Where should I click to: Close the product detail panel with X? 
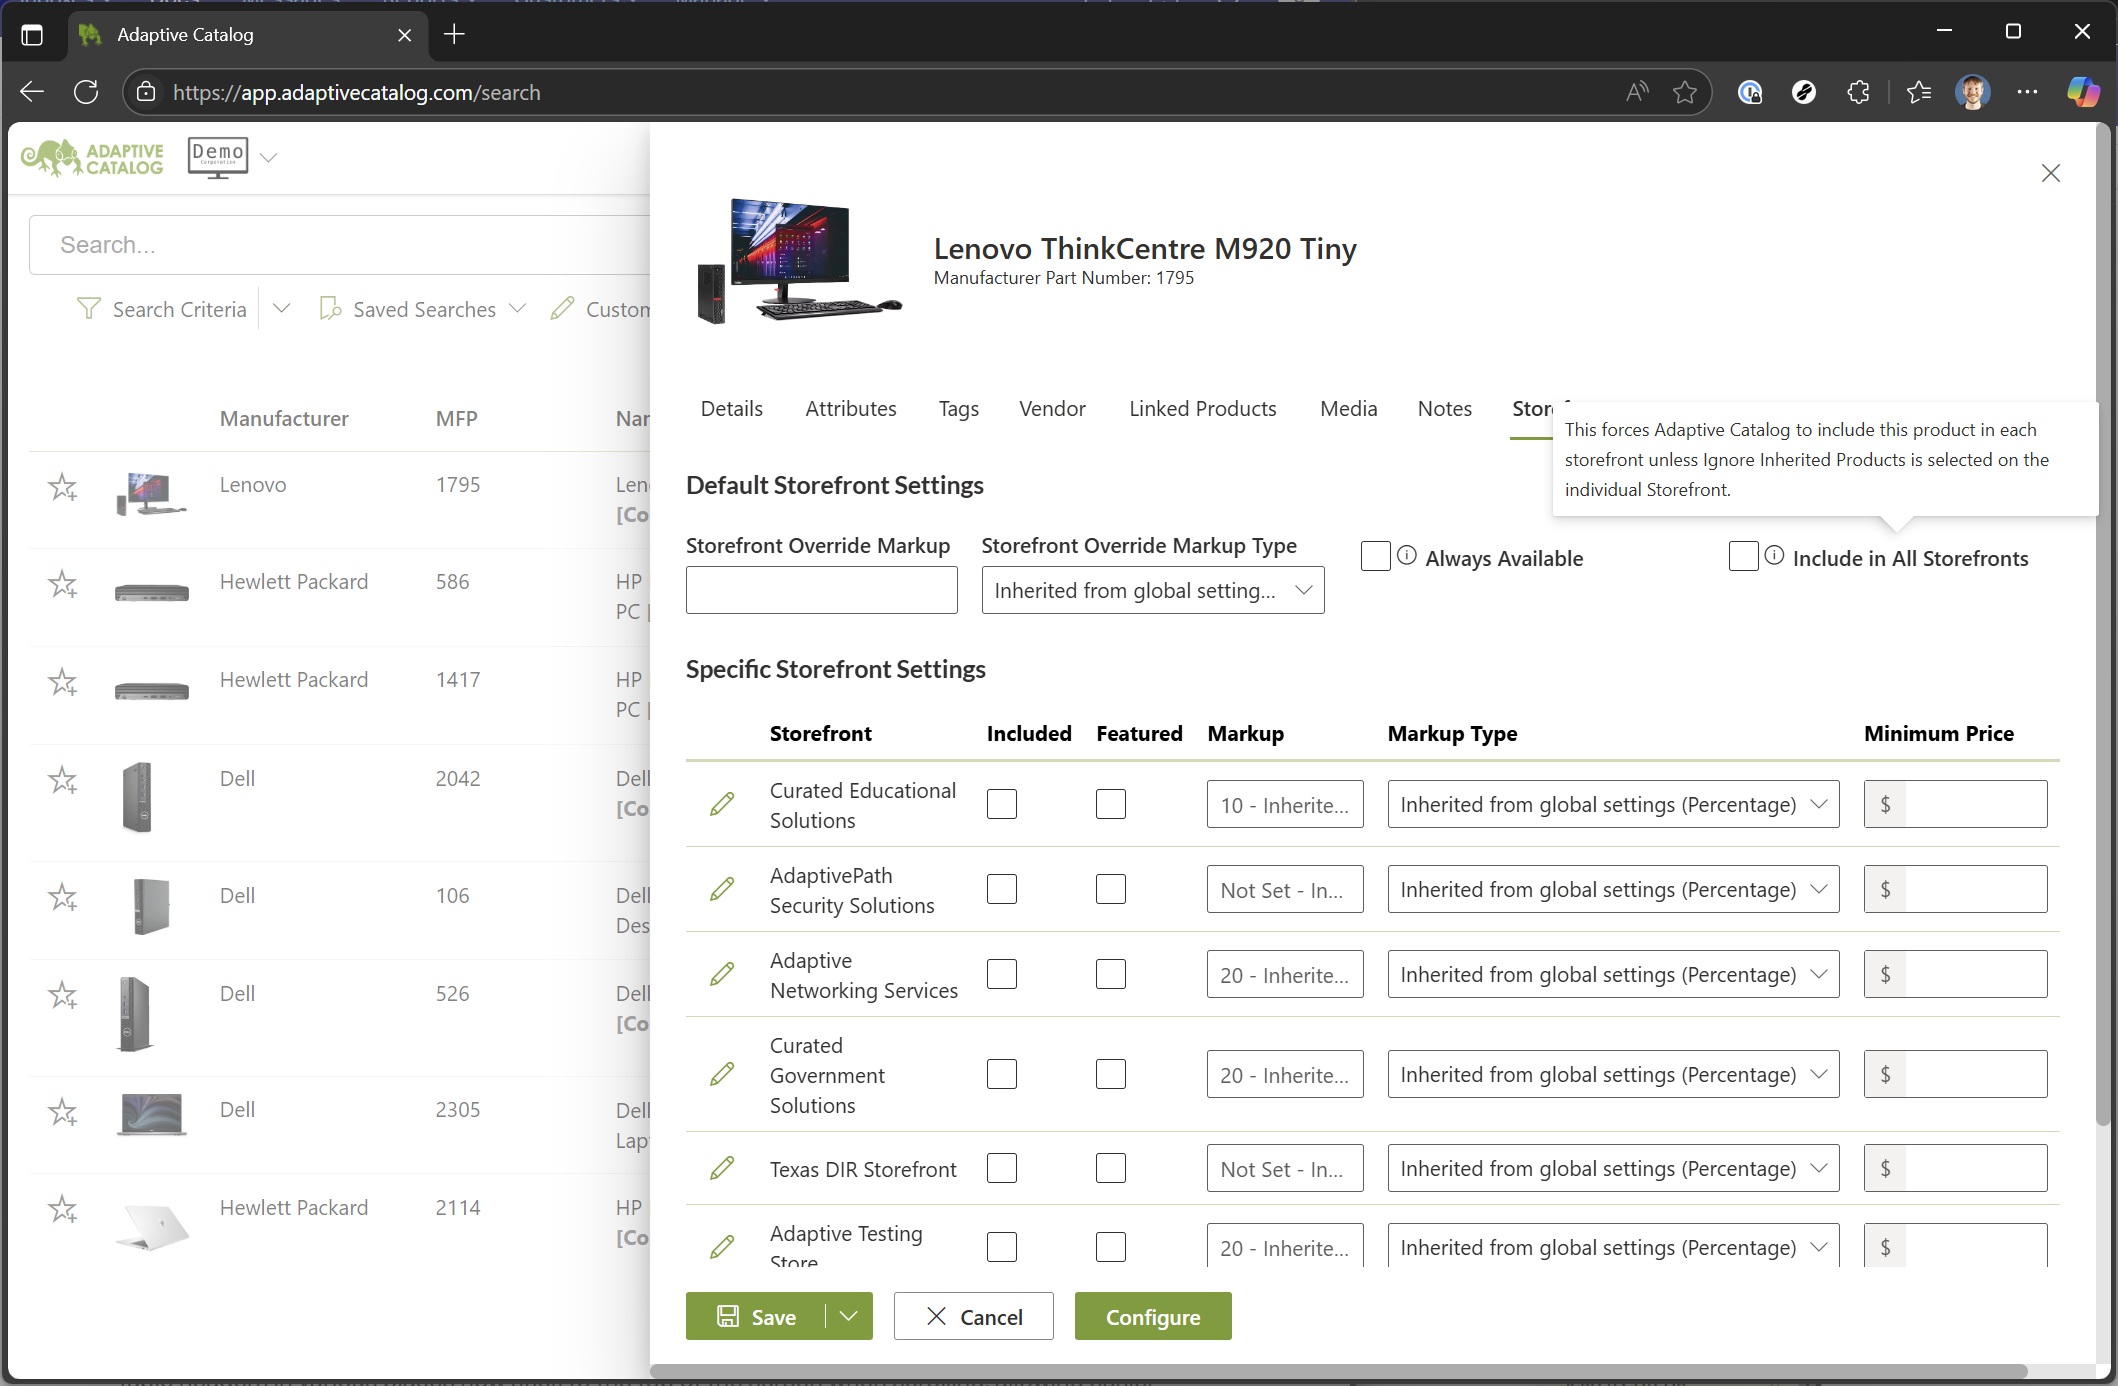click(2051, 173)
